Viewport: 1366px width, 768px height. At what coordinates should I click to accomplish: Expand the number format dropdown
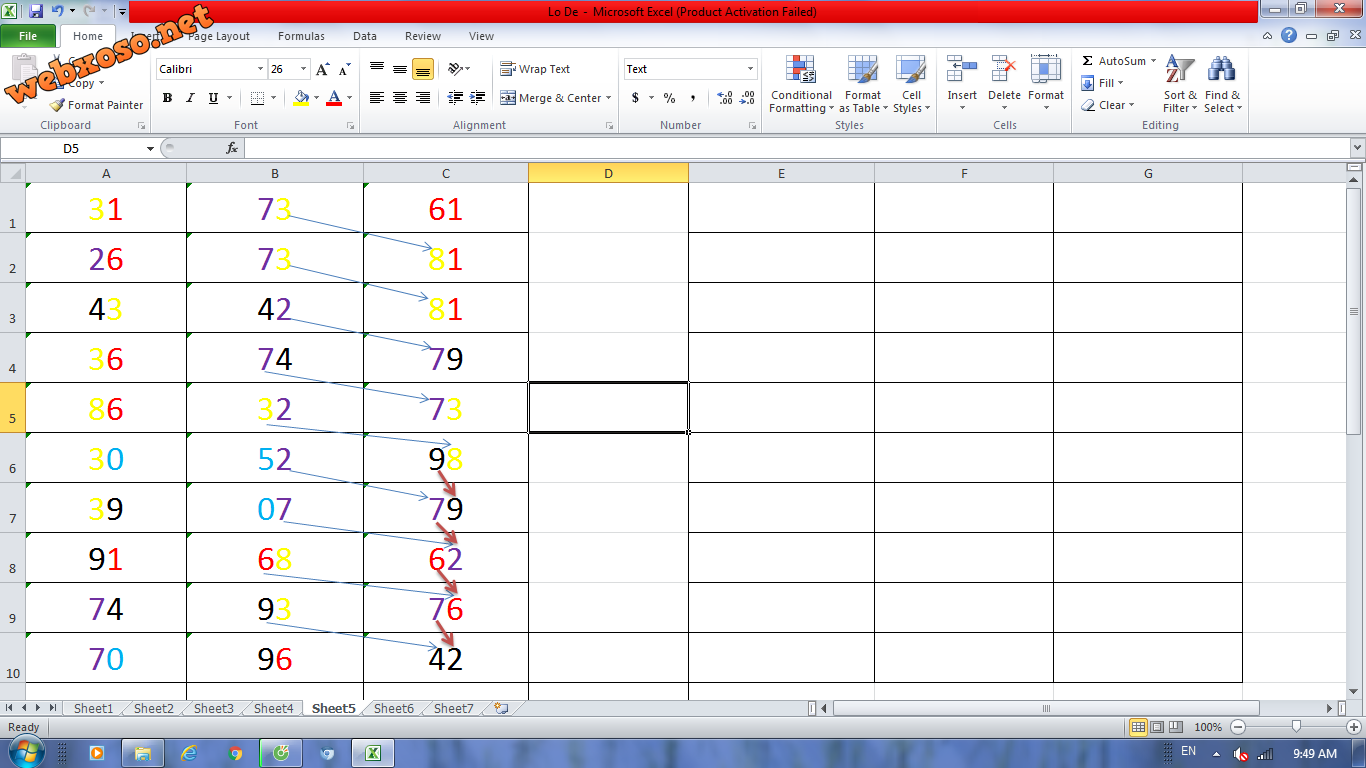(x=750, y=69)
